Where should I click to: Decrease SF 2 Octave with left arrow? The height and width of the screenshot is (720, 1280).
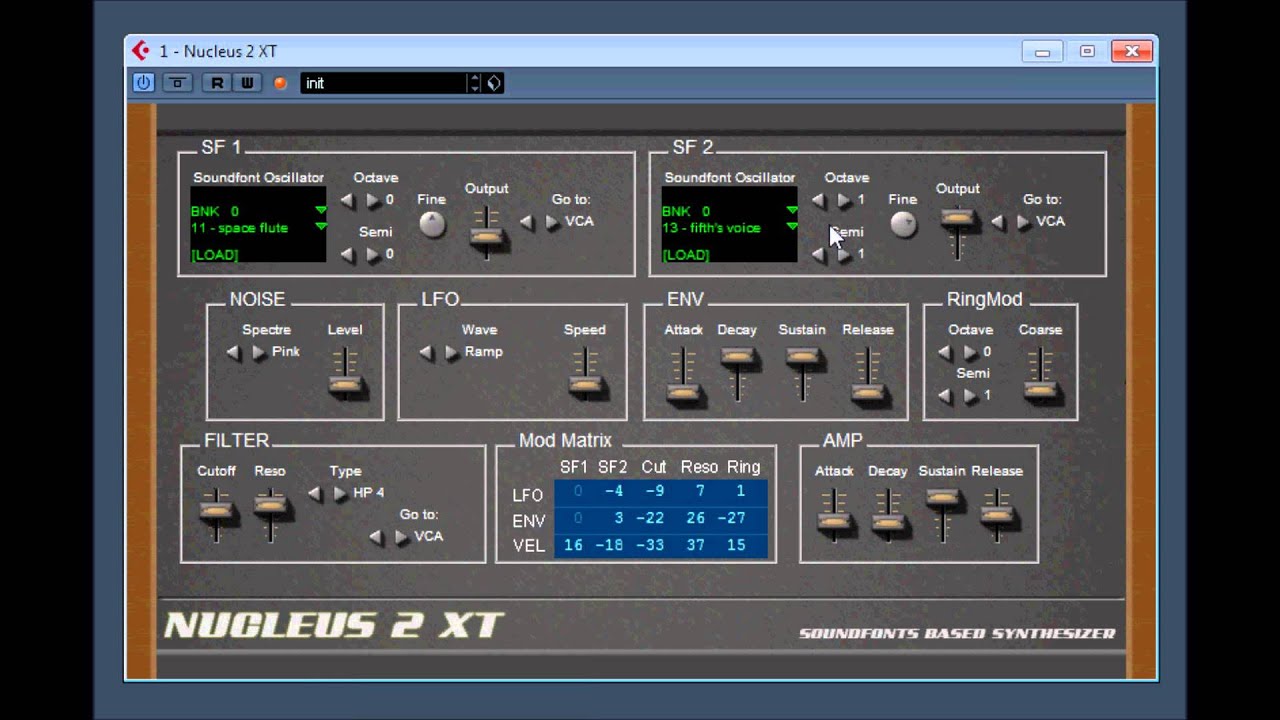[818, 200]
